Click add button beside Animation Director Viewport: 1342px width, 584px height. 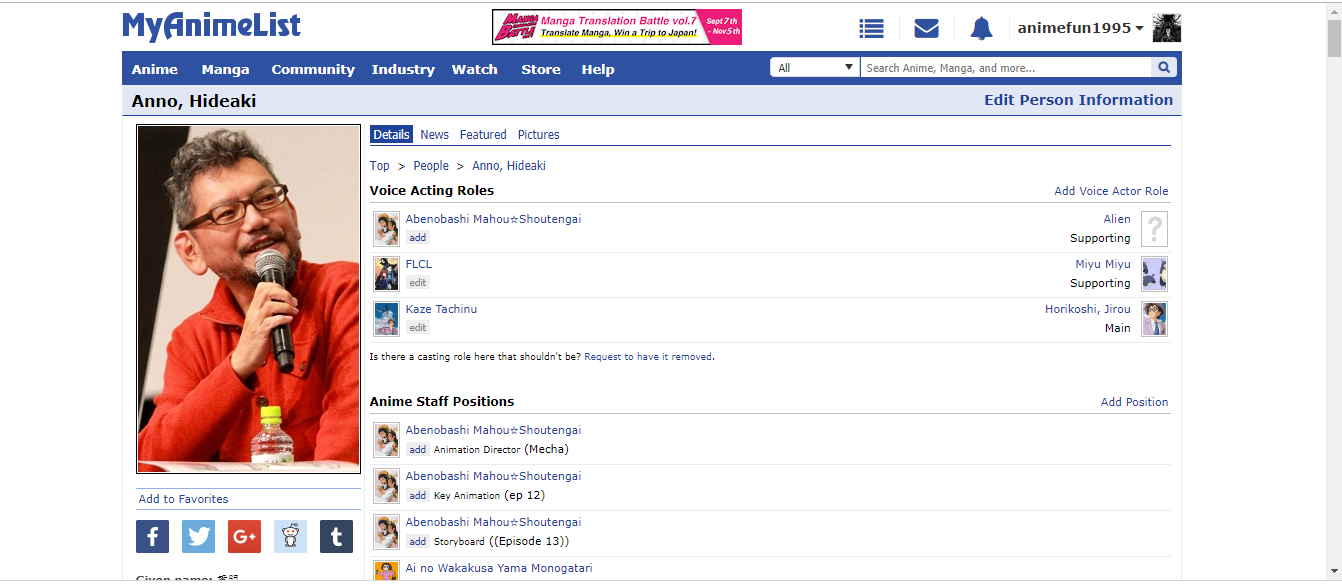pos(418,450)
